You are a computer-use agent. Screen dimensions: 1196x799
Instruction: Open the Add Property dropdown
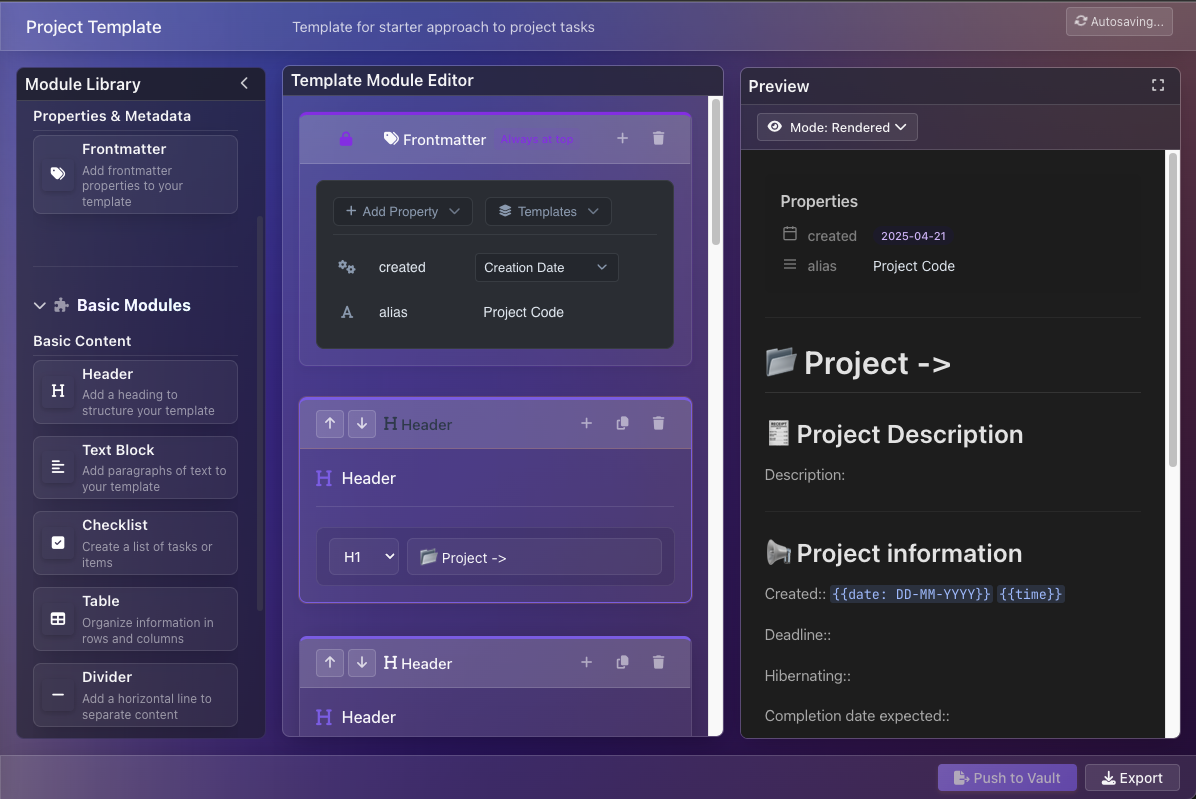point(402,211)
